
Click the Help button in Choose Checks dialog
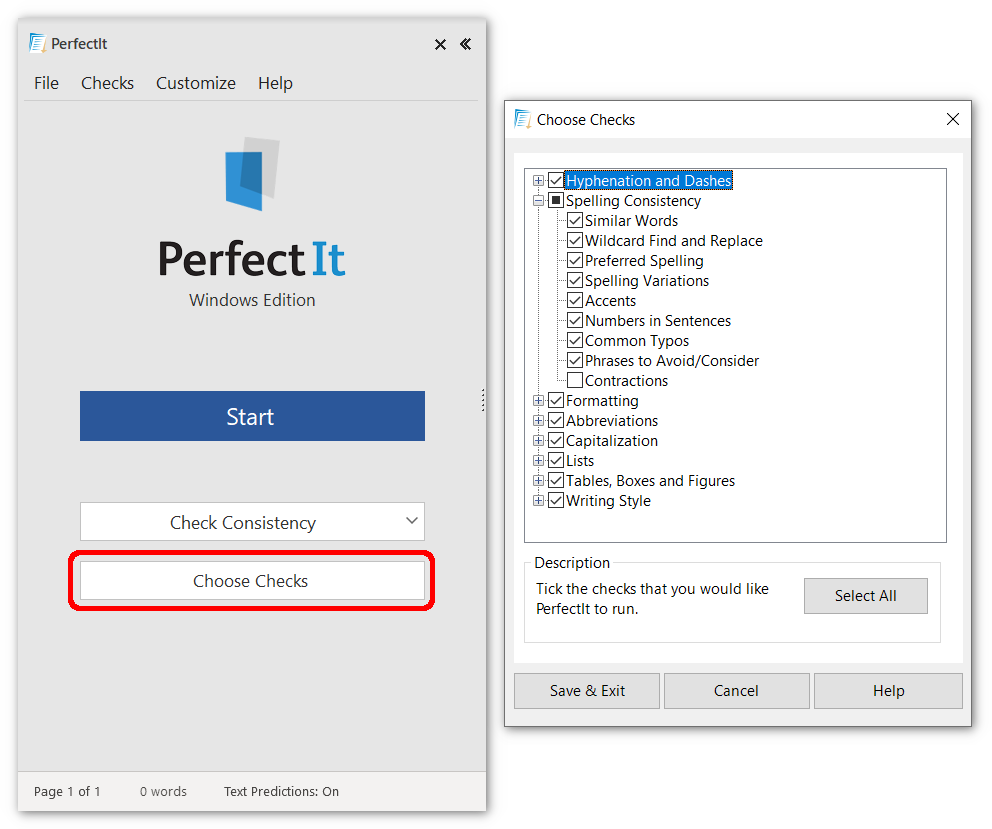(x=888, y=690)
